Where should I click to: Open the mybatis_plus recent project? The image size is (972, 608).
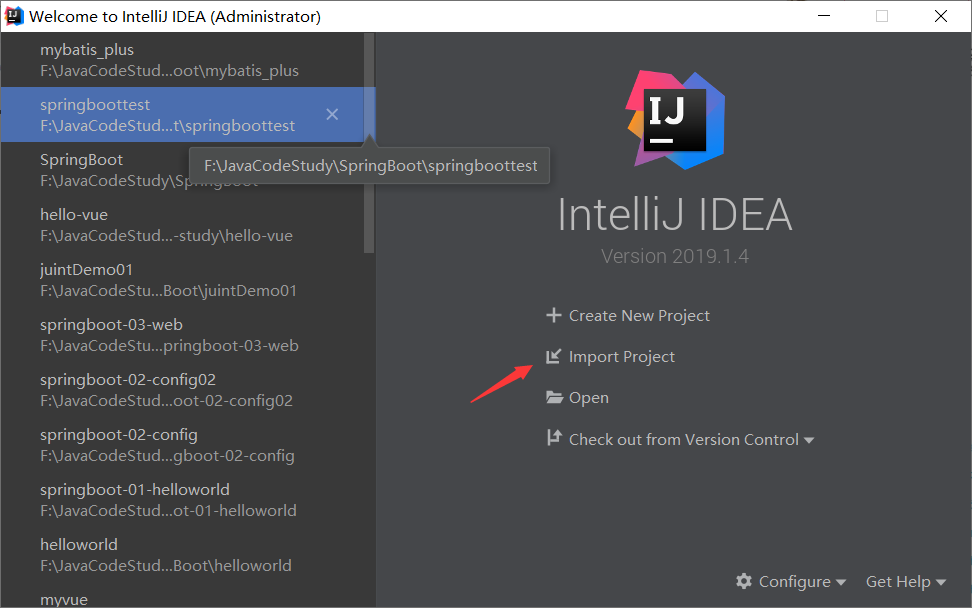pos(169,60)
